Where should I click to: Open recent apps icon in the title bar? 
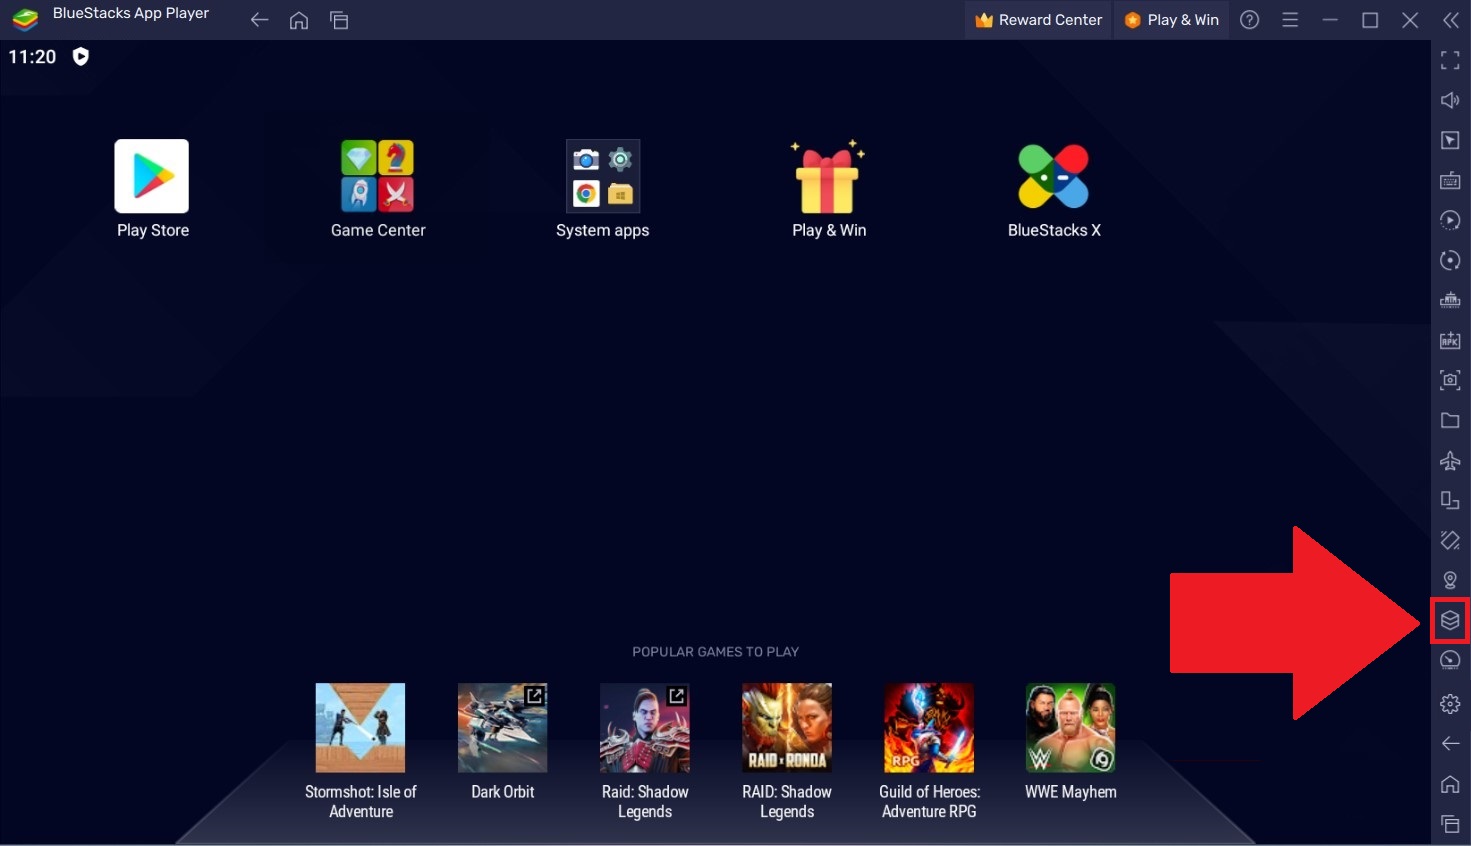(339, 20)
